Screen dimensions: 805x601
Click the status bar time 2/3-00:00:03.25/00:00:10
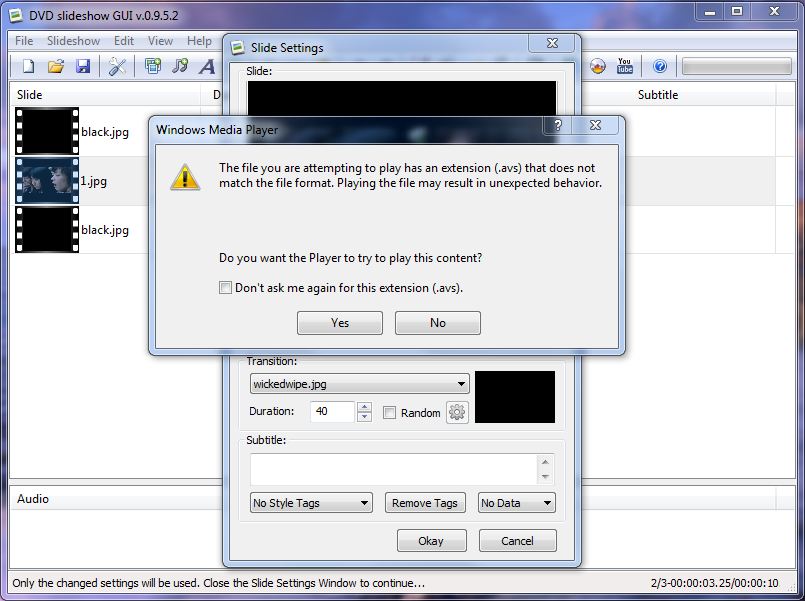coord(714,583)
